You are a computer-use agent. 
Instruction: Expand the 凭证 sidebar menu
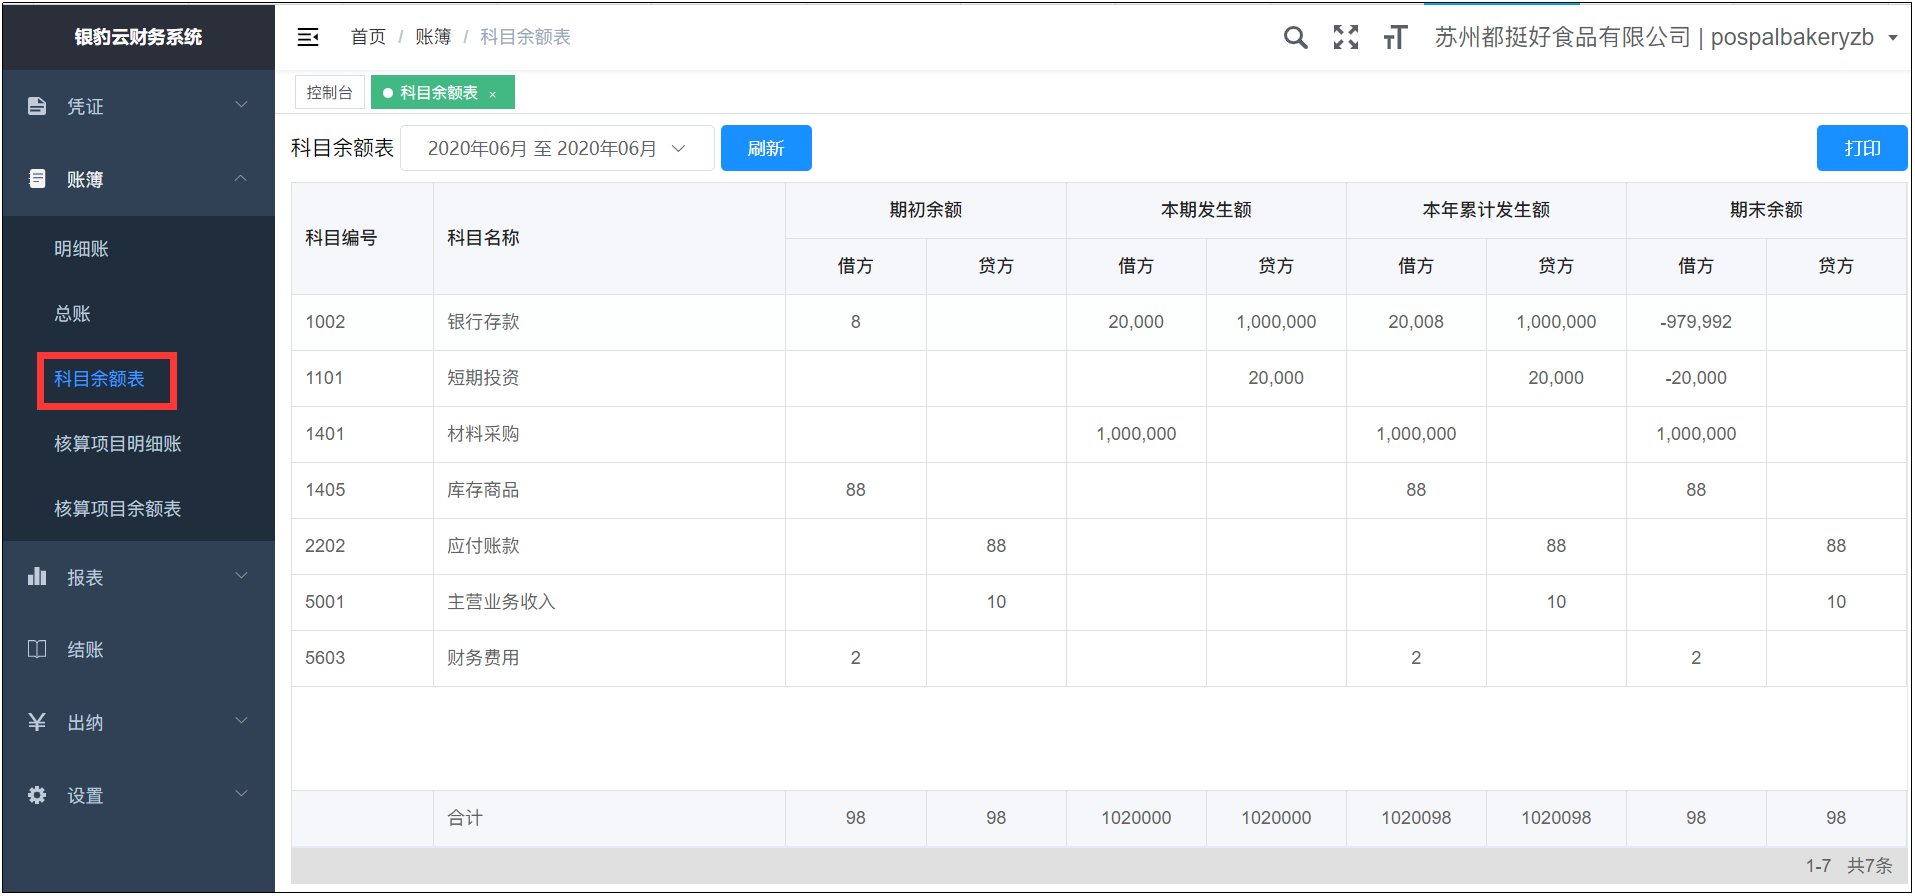tap(240, 105)
